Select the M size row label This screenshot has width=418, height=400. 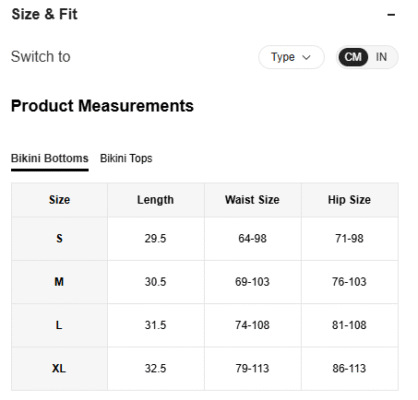[x=60, y=282]
